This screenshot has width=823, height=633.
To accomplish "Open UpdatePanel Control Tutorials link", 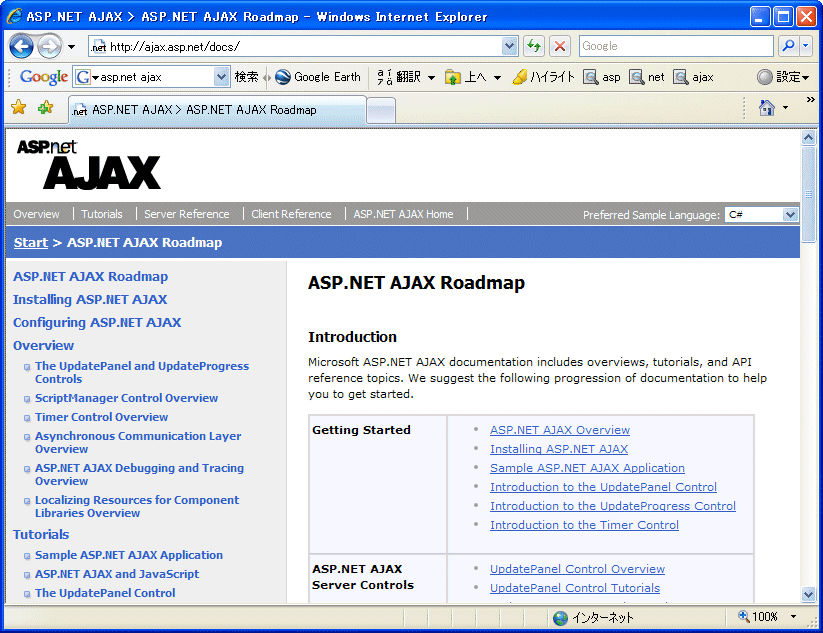I will 575,587.
